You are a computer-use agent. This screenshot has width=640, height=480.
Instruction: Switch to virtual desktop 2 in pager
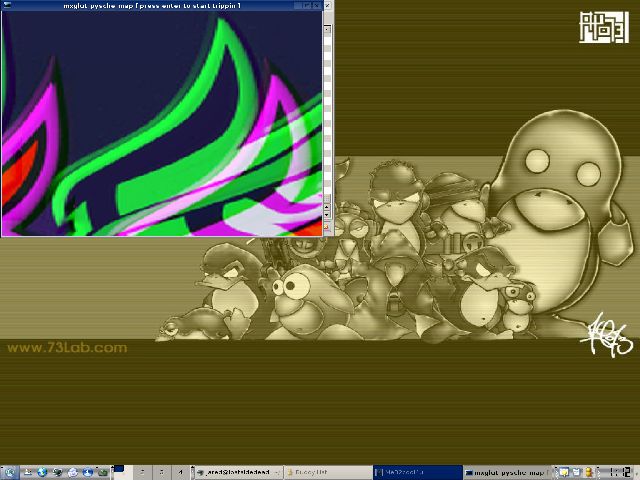[x=142, y=472]
